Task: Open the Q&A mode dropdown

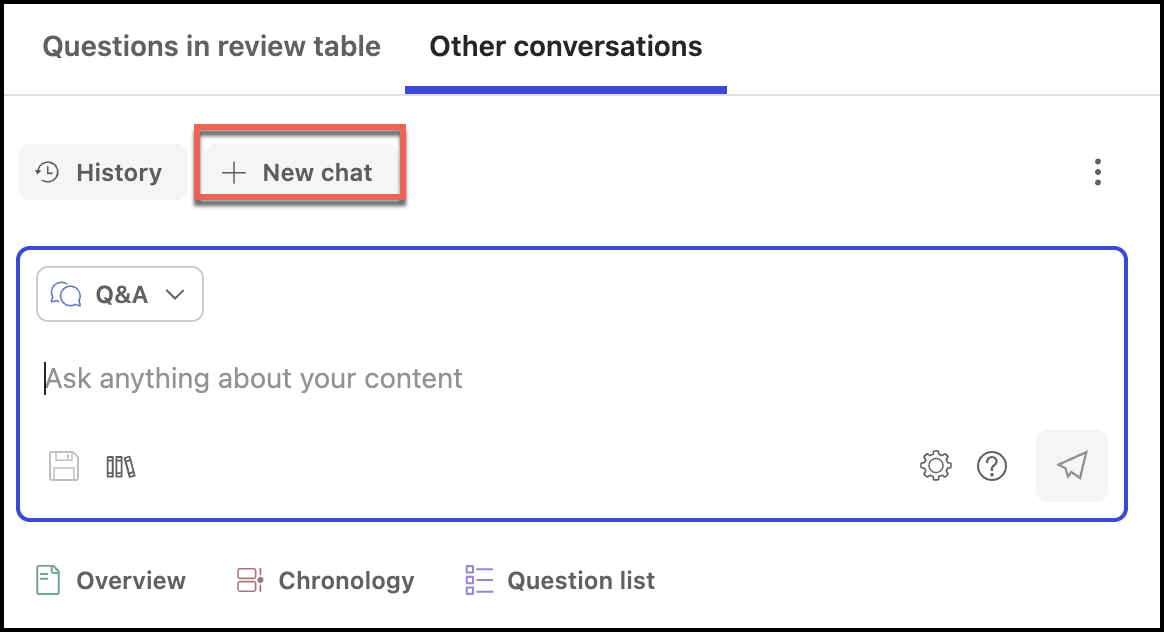Action: pyautogui.click(x=120, y=294)
